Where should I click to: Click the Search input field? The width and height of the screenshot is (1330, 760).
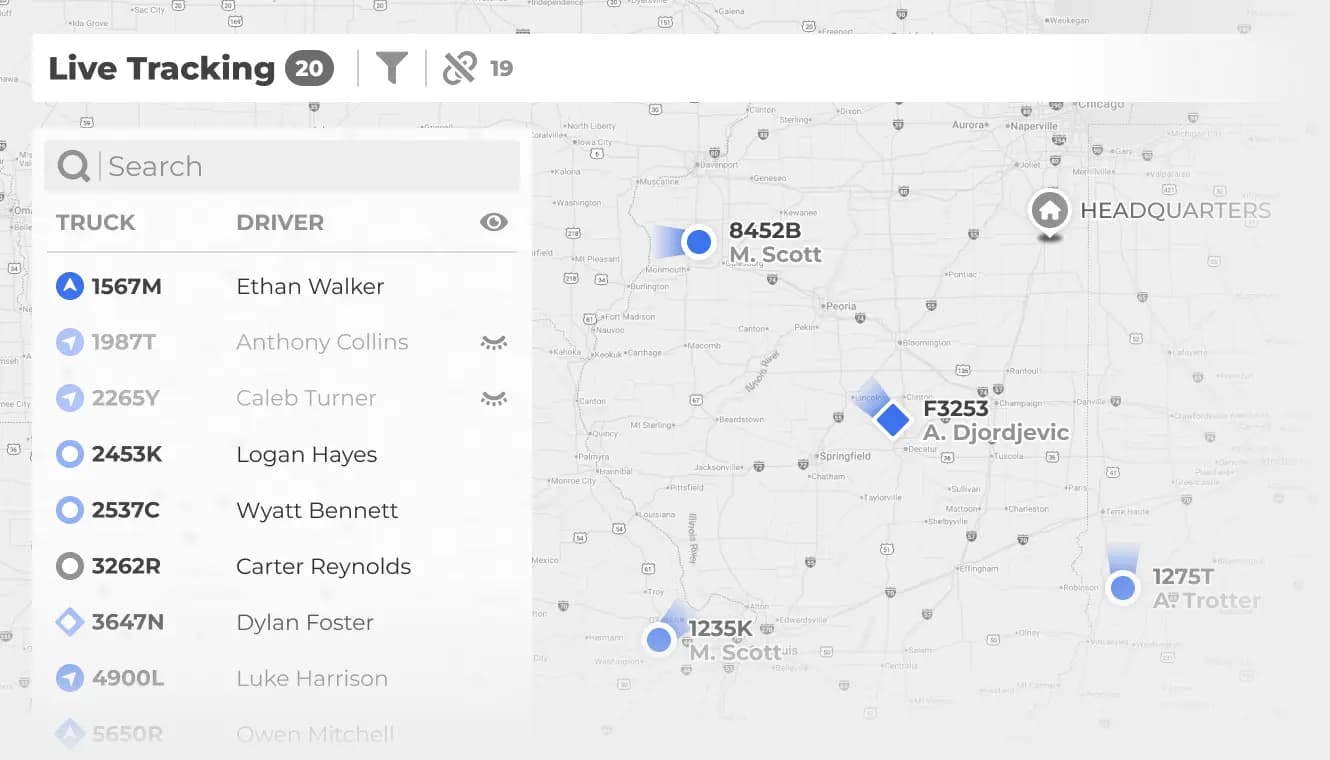(282, 166)
